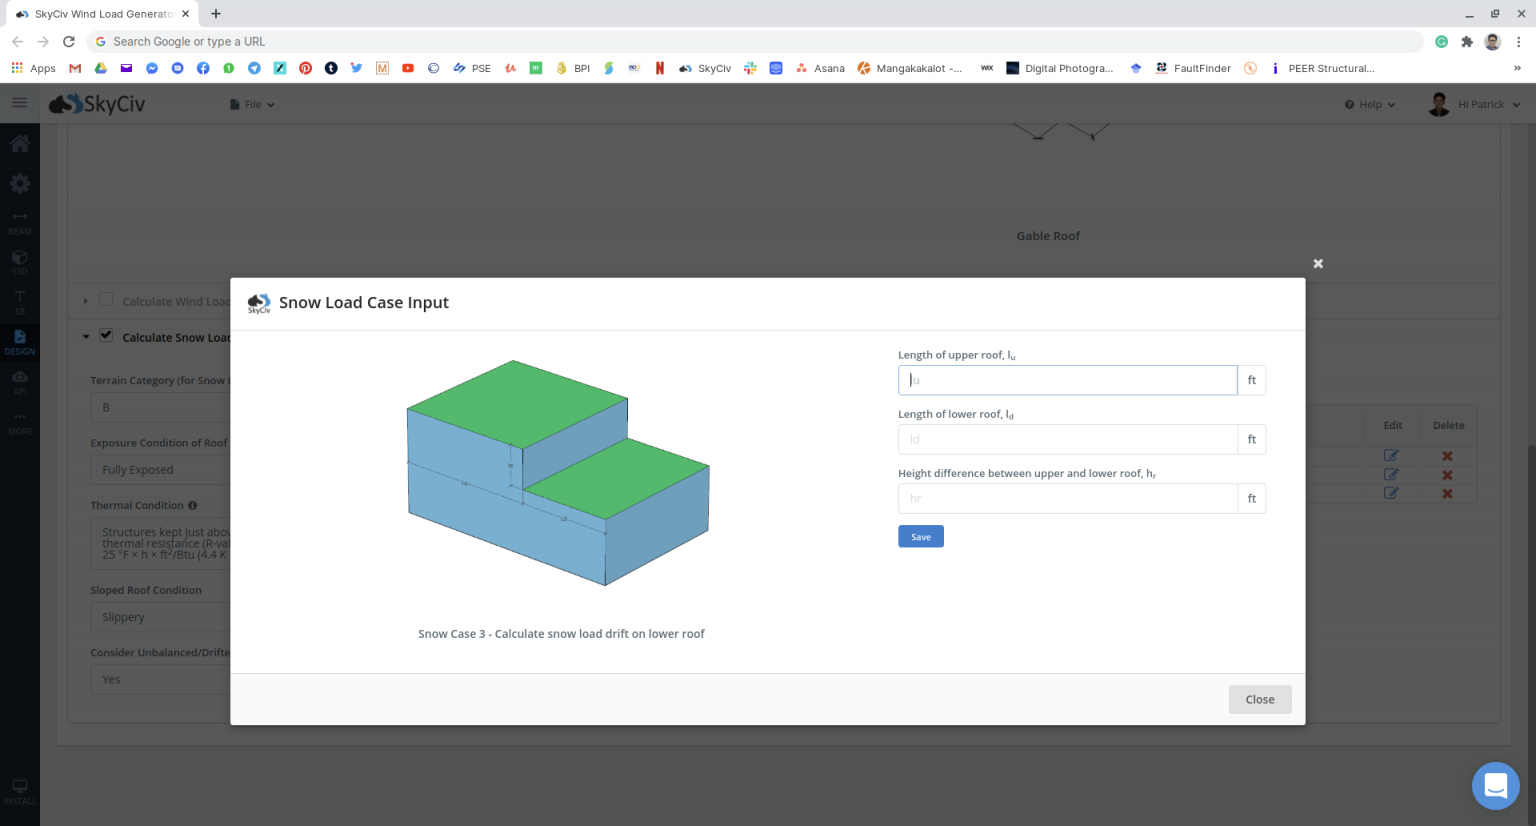Open the settings gear in sidebar
This screenshot has width=1536, height=826.
pyautogui.click(x=19, y=184)
